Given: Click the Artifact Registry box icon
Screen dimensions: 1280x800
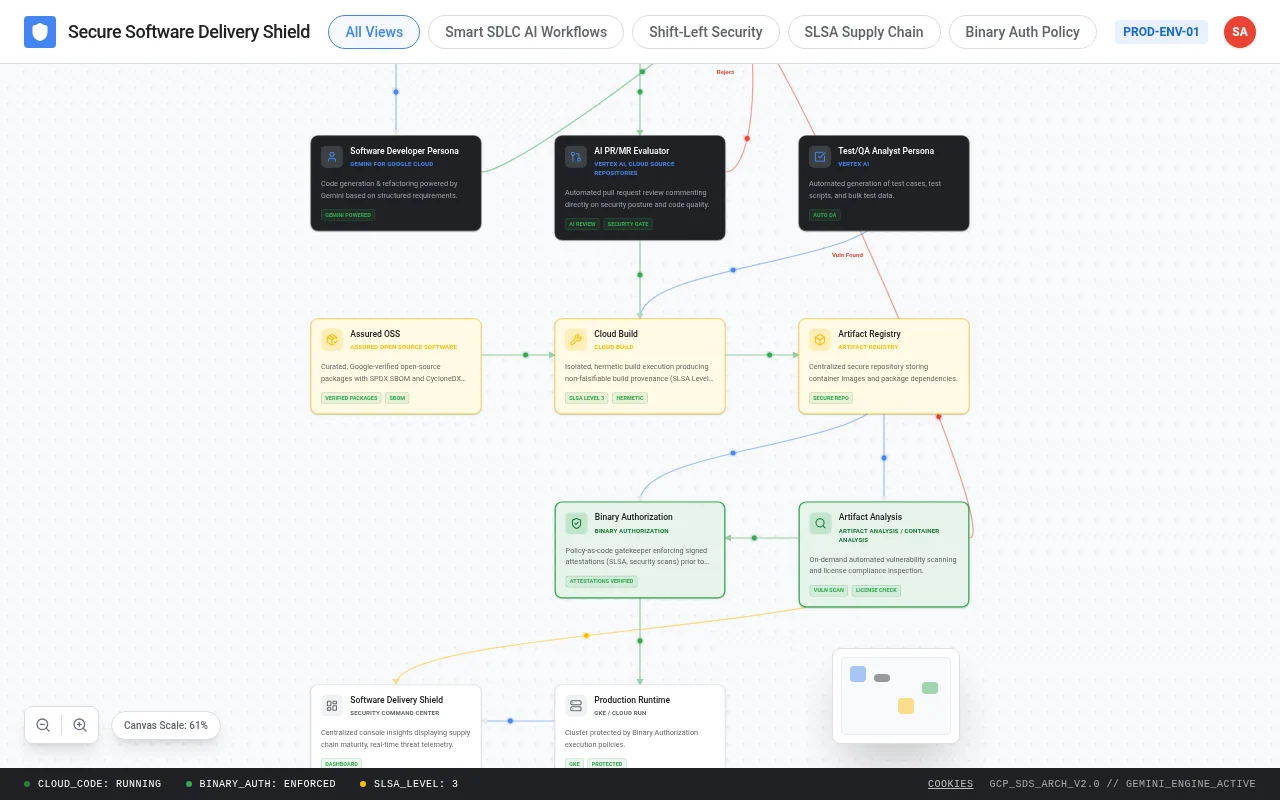Looking at the screenshot, I should (820, 340).
